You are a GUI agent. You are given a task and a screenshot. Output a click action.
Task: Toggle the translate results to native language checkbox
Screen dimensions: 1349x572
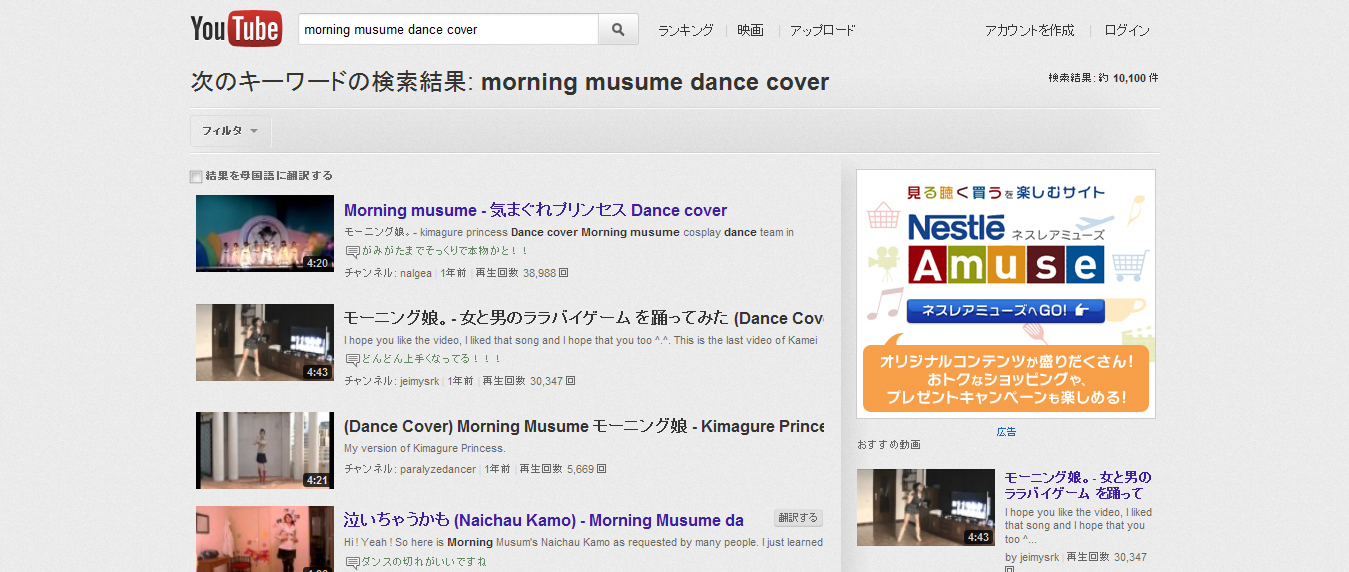click(x=196, y=177)
